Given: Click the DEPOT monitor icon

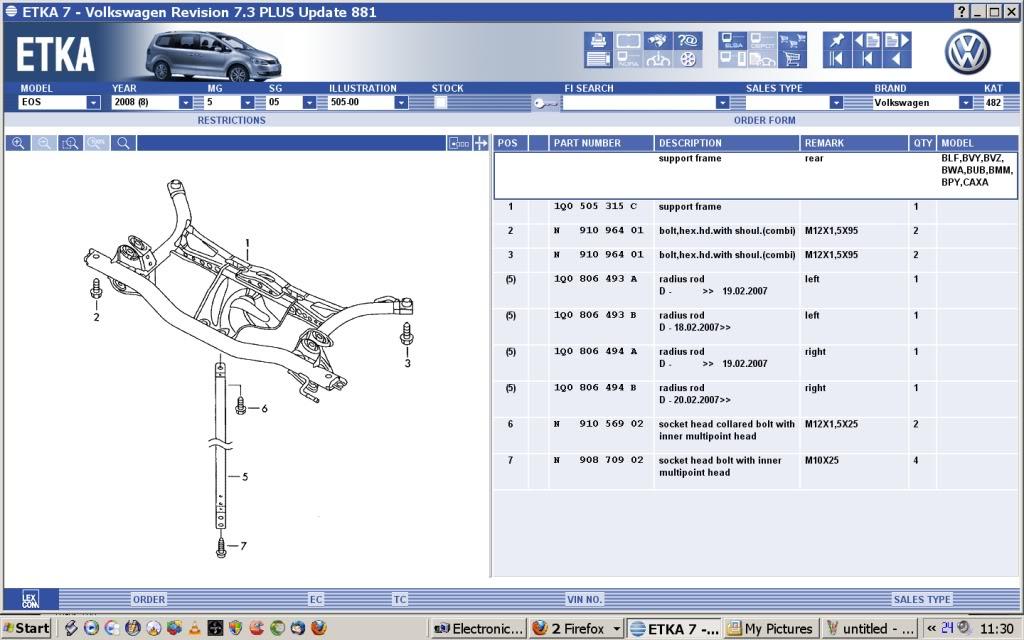Looking at the screenshot, I should point(763,40).
